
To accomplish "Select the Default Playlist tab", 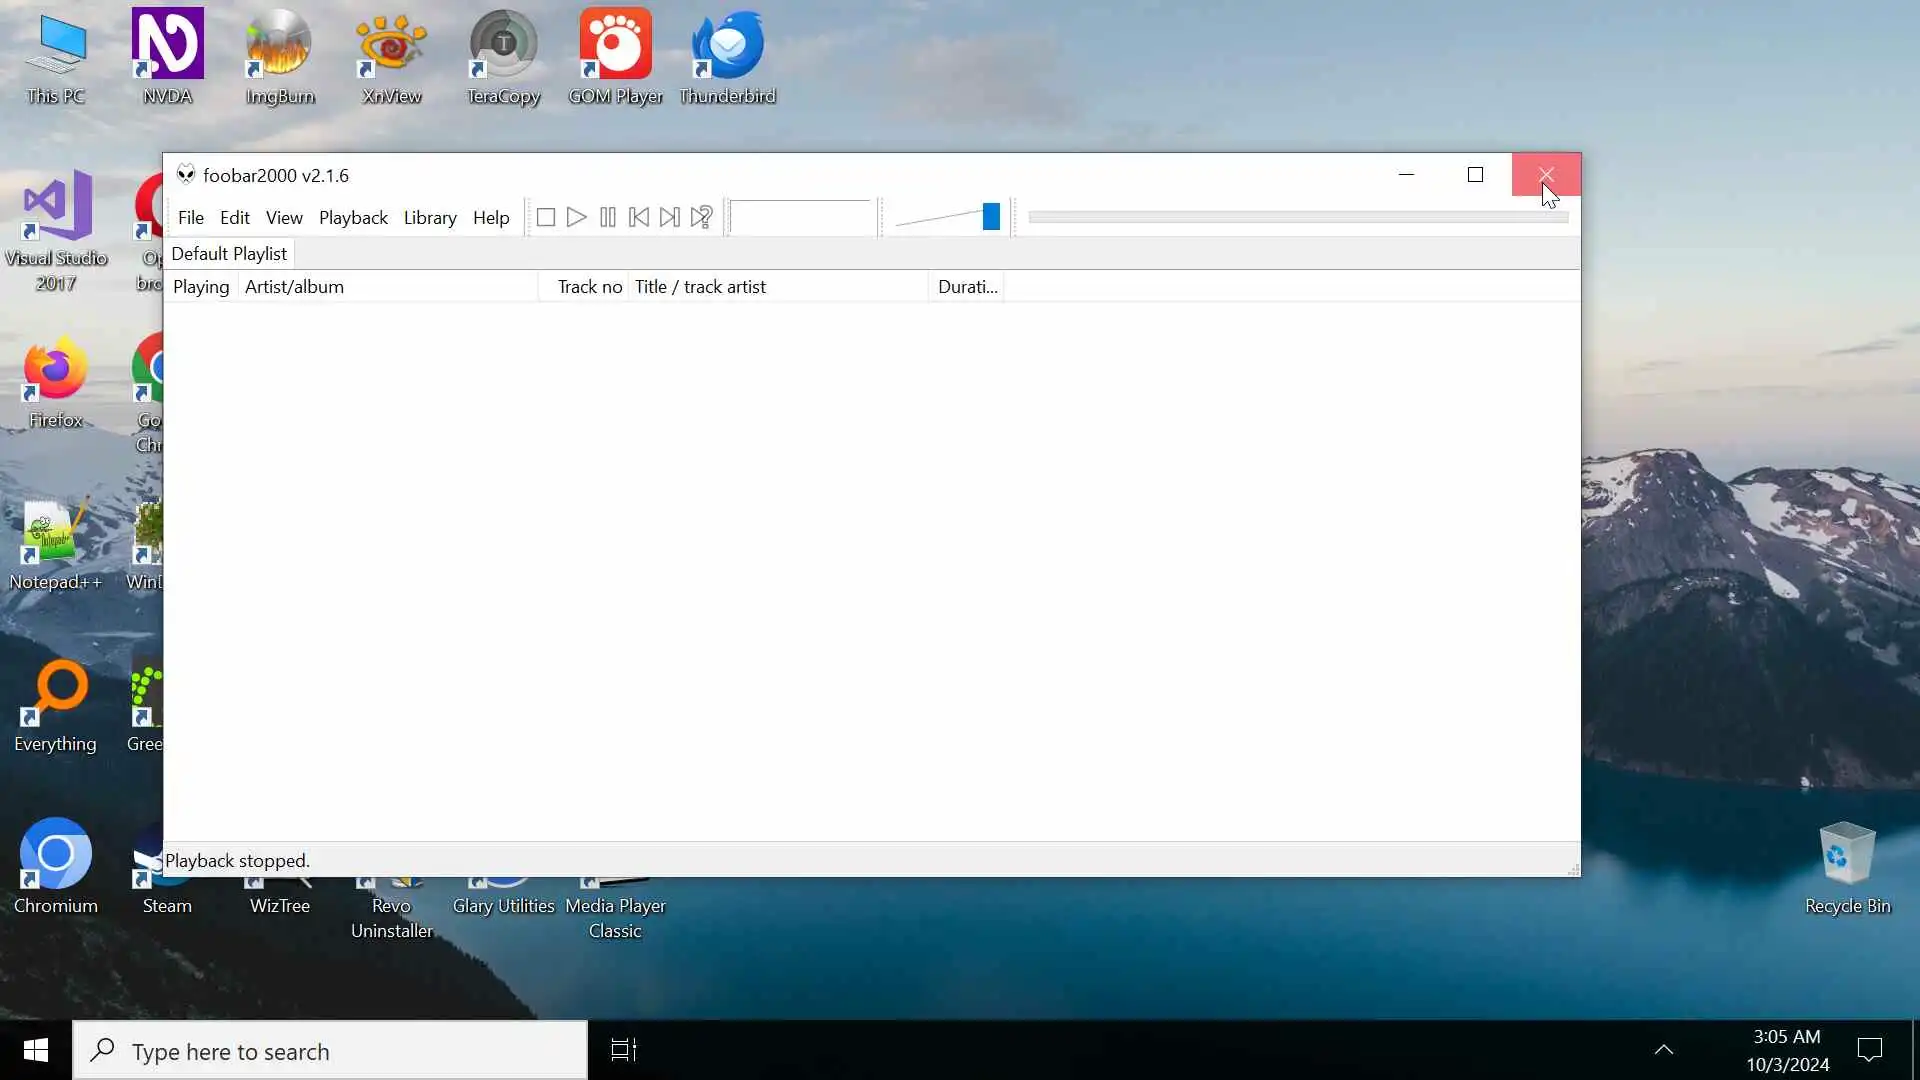I will point(229,254).
